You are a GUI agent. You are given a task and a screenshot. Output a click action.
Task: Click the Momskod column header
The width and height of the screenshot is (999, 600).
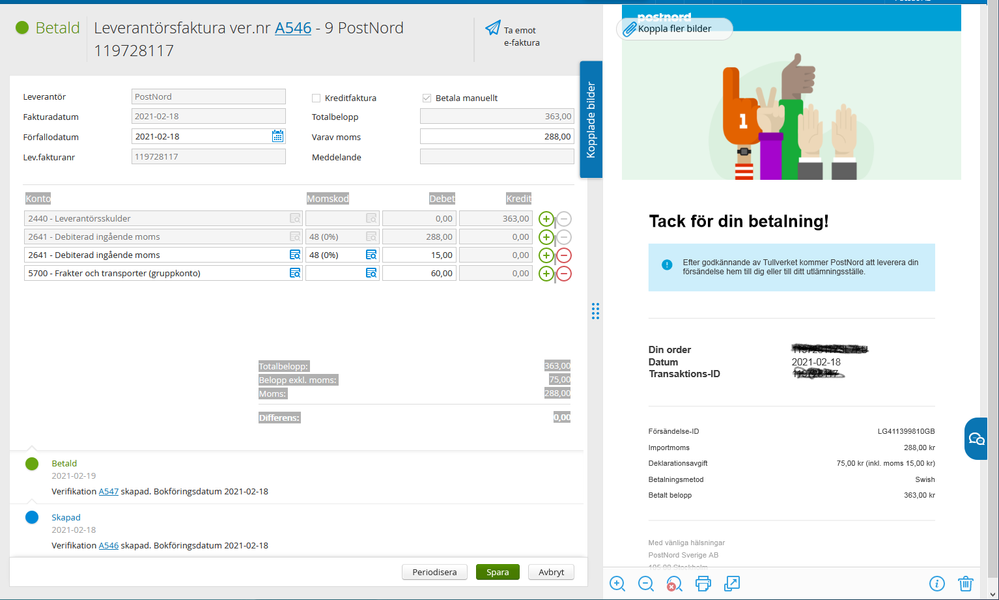click(x=327, y=199)
